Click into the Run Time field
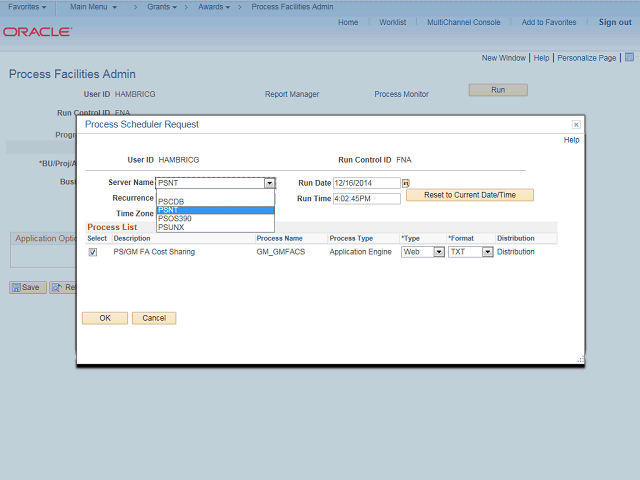Image resolution: width=640 pixels, height=480 pixels. (367, 199)
